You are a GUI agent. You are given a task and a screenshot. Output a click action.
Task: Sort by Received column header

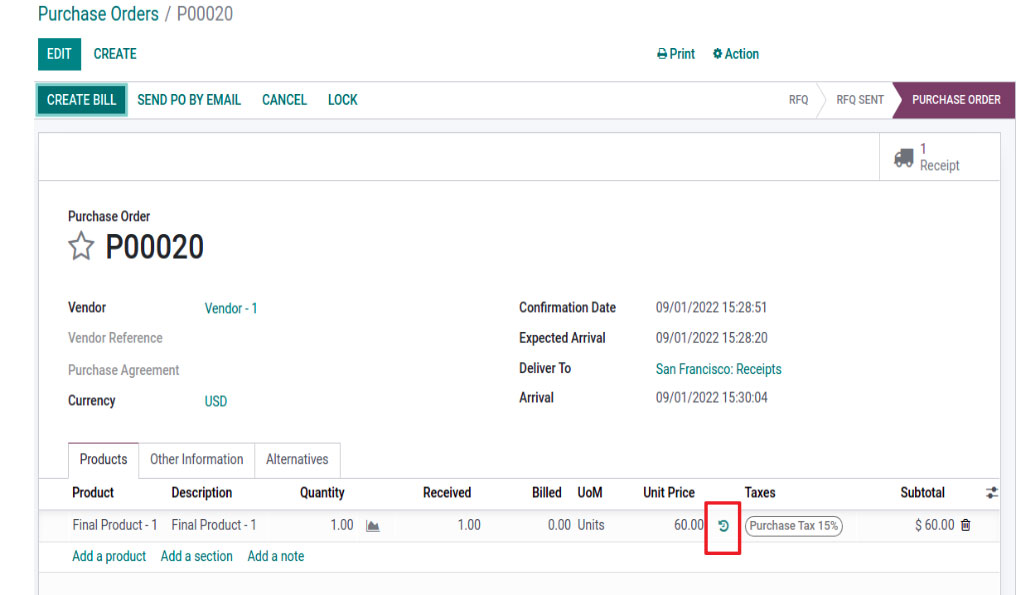[x=447, y=493]
